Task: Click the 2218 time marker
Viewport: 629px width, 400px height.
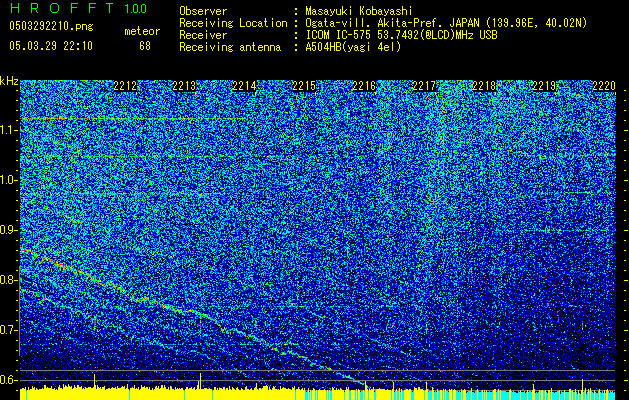Action: click(484, 86)
